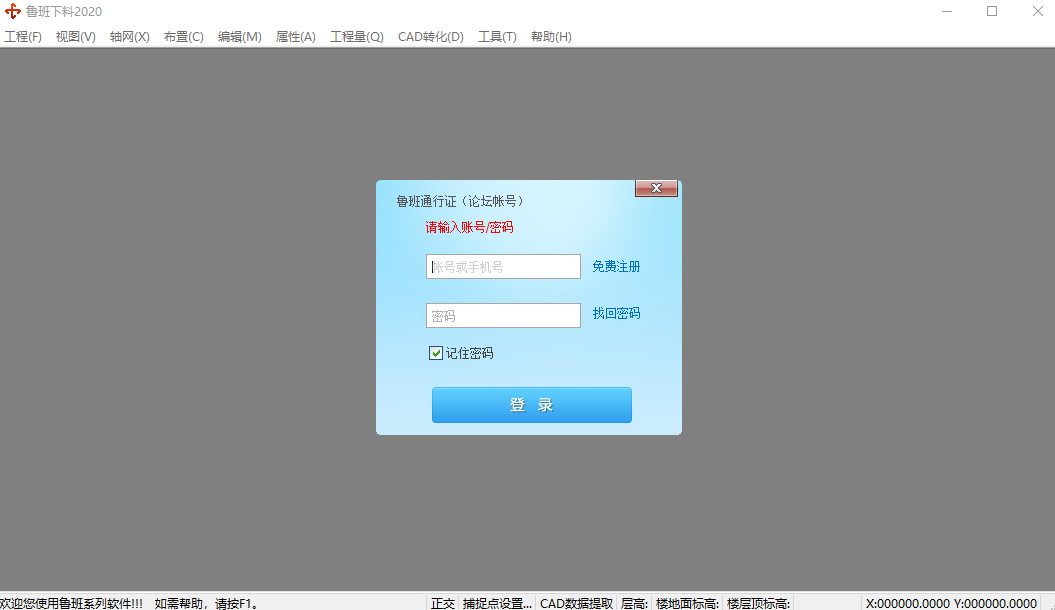The image size is (1055, 610).
Task: Open the 工具(T) menu
Action: [497, 37]
